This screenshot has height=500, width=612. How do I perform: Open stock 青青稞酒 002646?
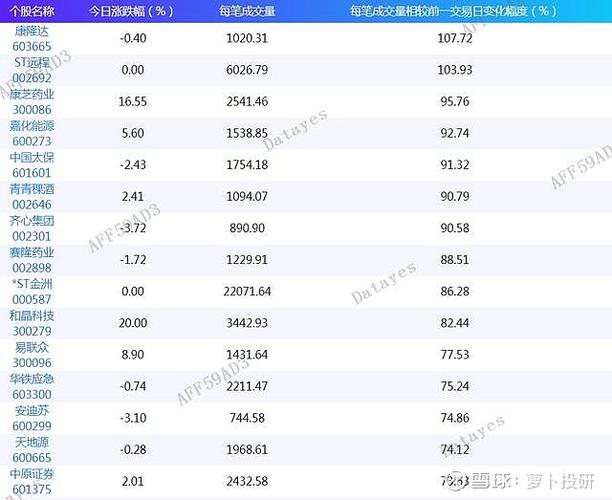tap(32, 197)
